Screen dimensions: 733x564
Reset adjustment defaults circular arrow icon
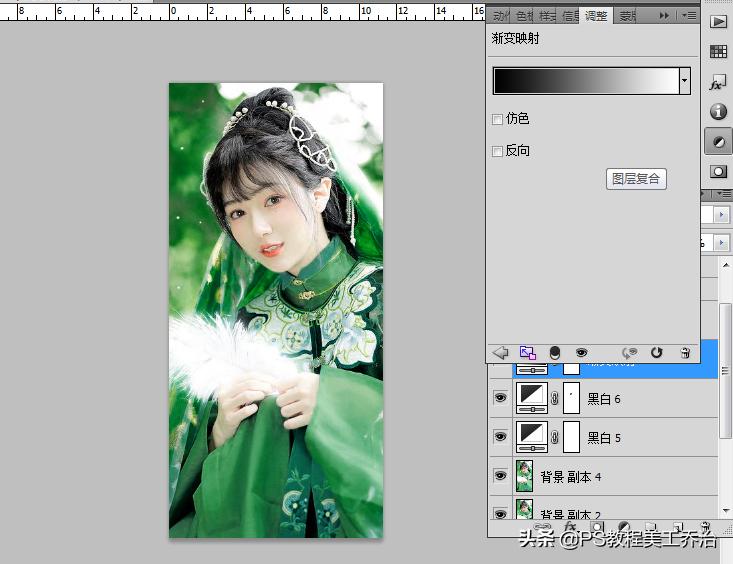pyautogui.click(x=657, y=353)
